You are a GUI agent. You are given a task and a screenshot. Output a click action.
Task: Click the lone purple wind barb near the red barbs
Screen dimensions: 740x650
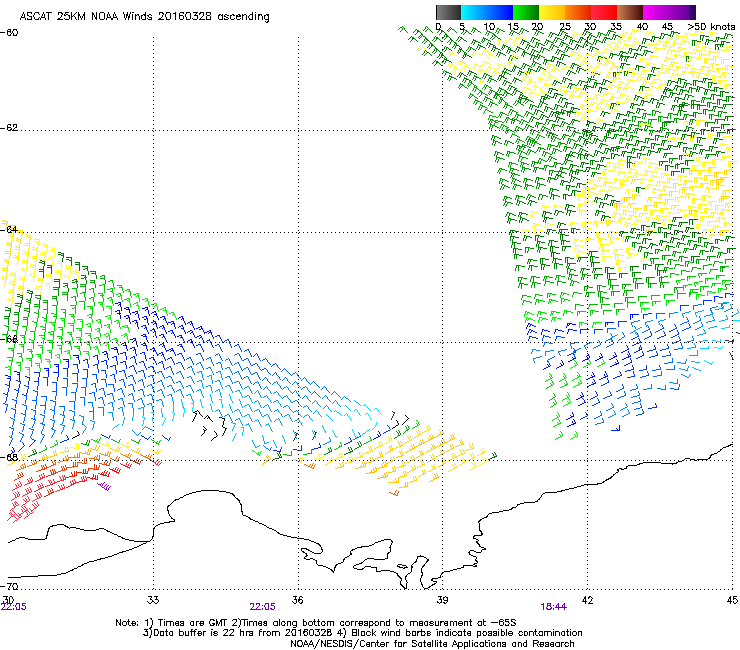pyautogui.click(x=104, y=486)
